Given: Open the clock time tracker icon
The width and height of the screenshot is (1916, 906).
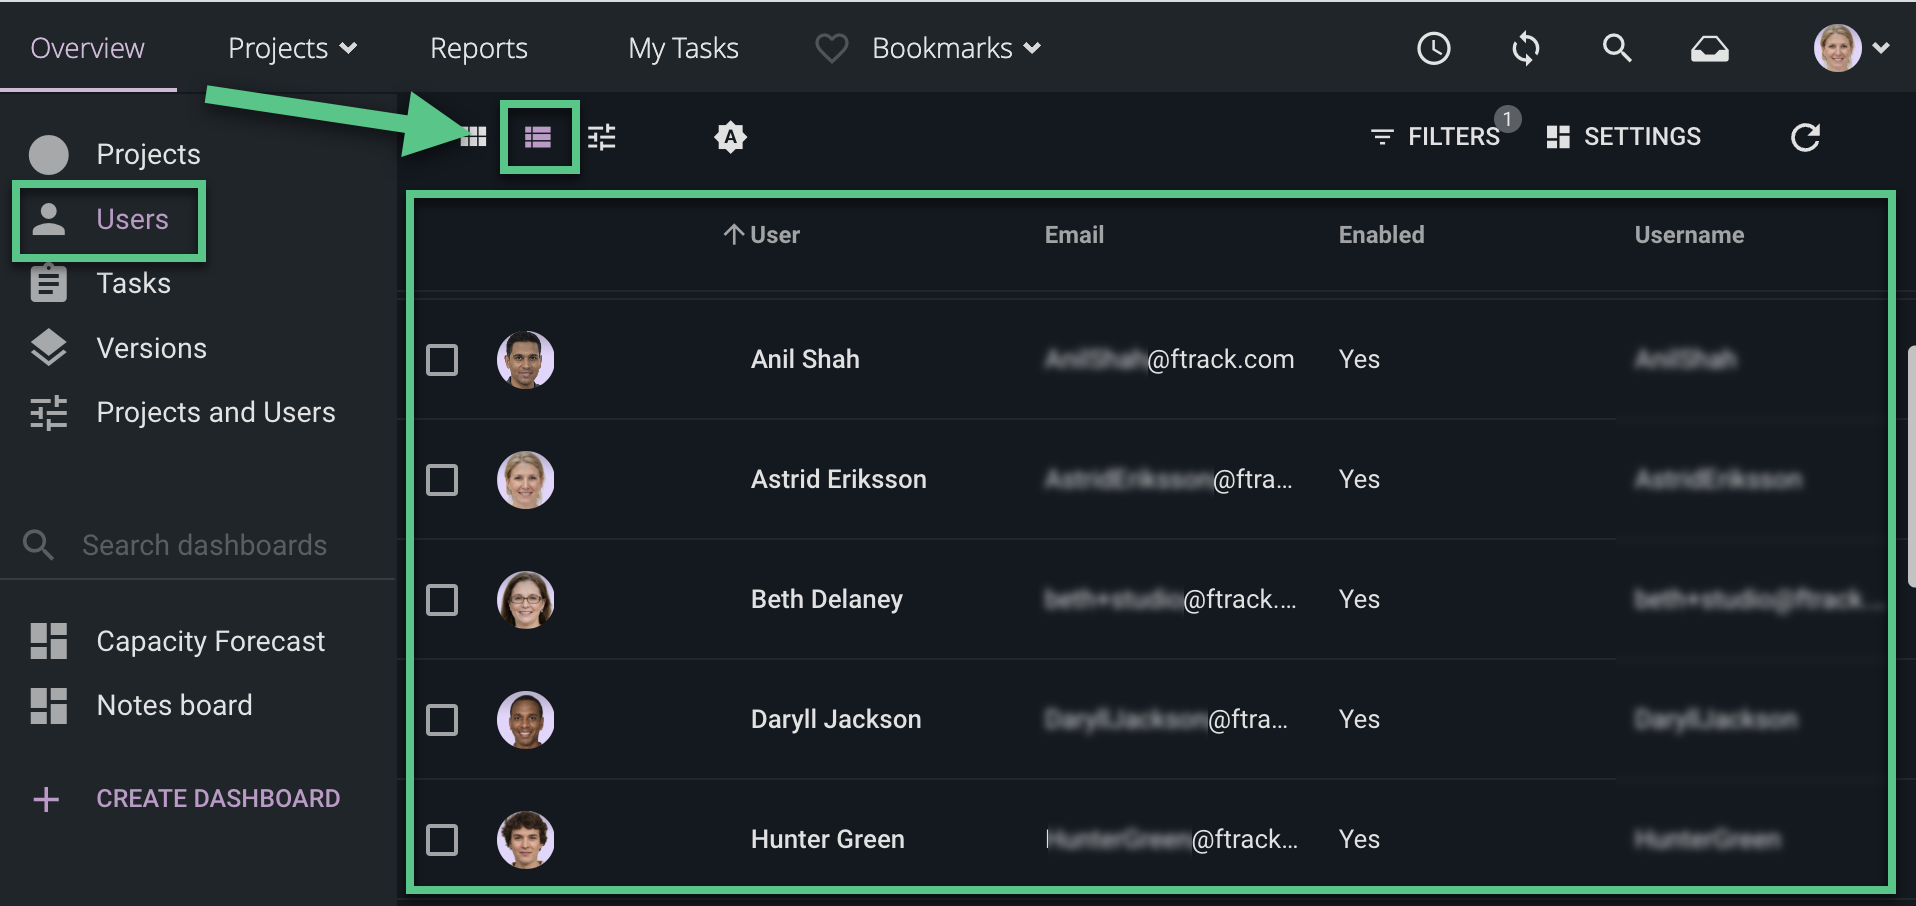Looking at the screenshot, I should 1434,48.
